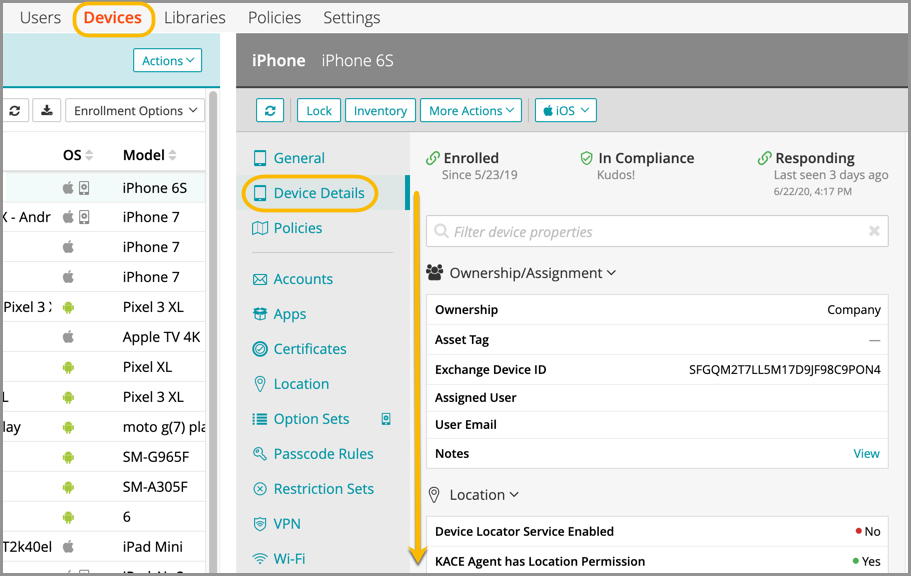
Task: Click the Lock button
Action: point(319,110)
